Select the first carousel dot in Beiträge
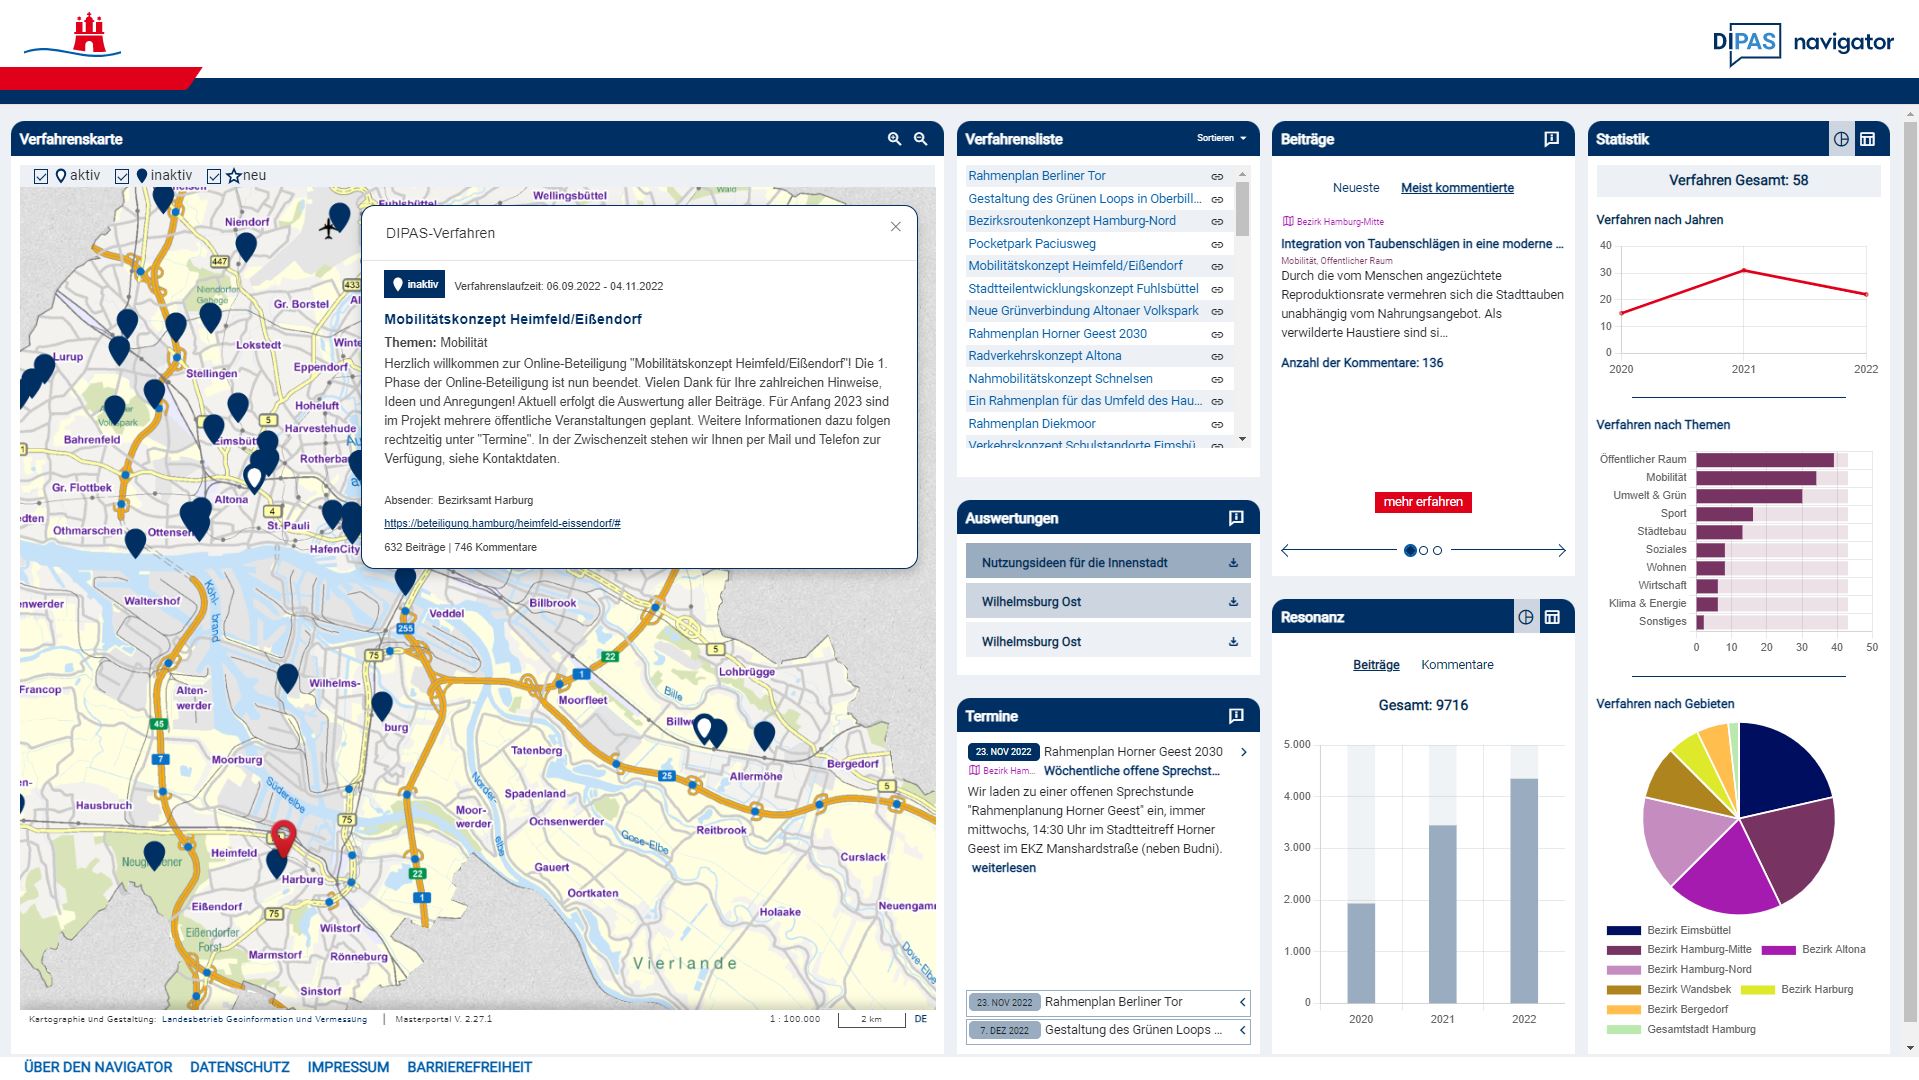Image resolution: width=1919 pixels, height=1080 pixels. (1410, 551)
